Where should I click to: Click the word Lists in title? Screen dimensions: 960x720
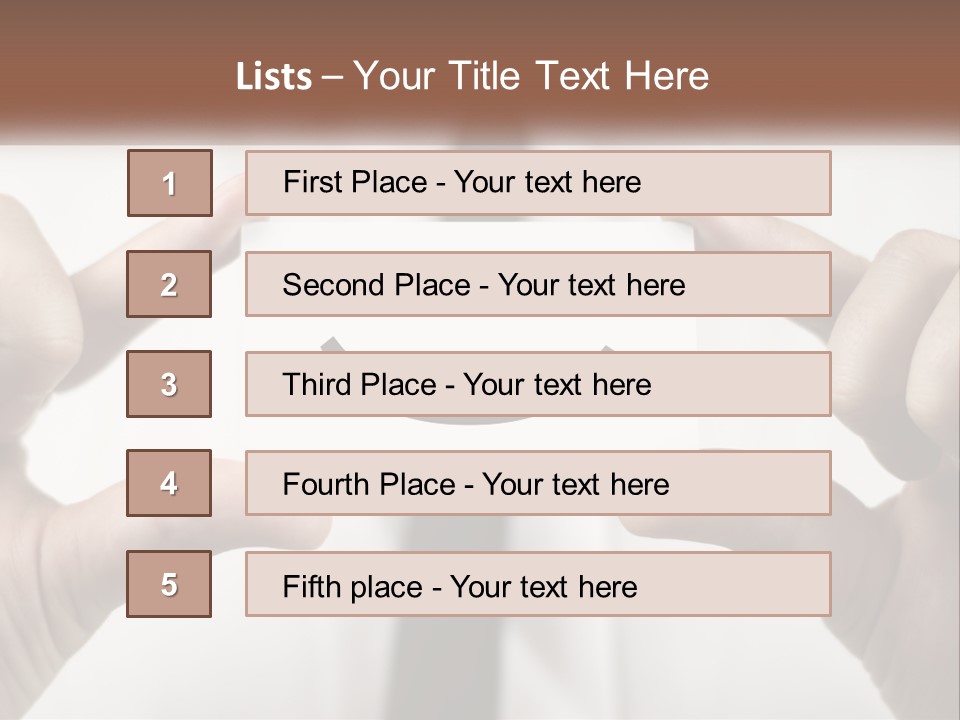tap(274, 77)
